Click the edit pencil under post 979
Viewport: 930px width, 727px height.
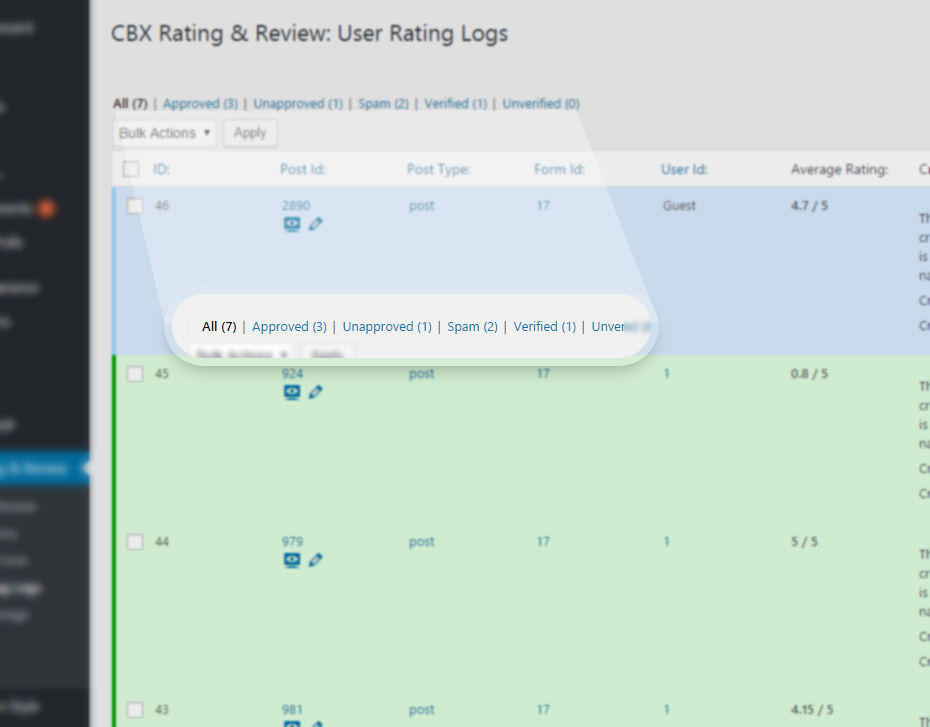click(x=316, y=560)
